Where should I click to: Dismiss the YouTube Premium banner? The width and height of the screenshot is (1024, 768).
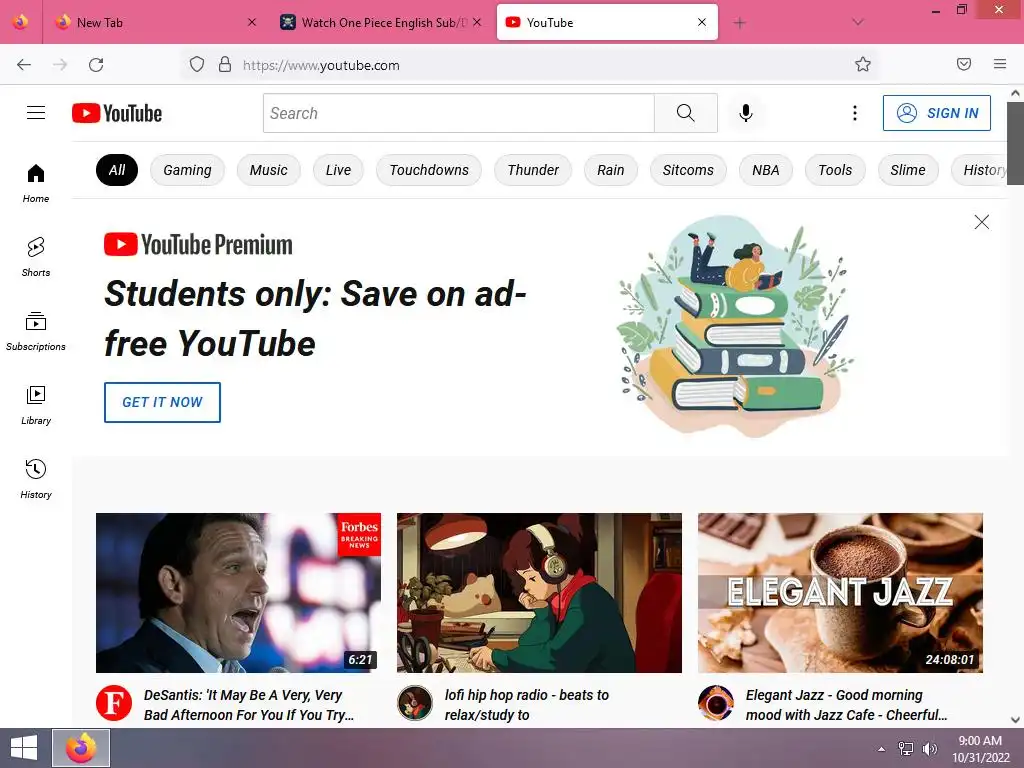[x=982, y=222]
